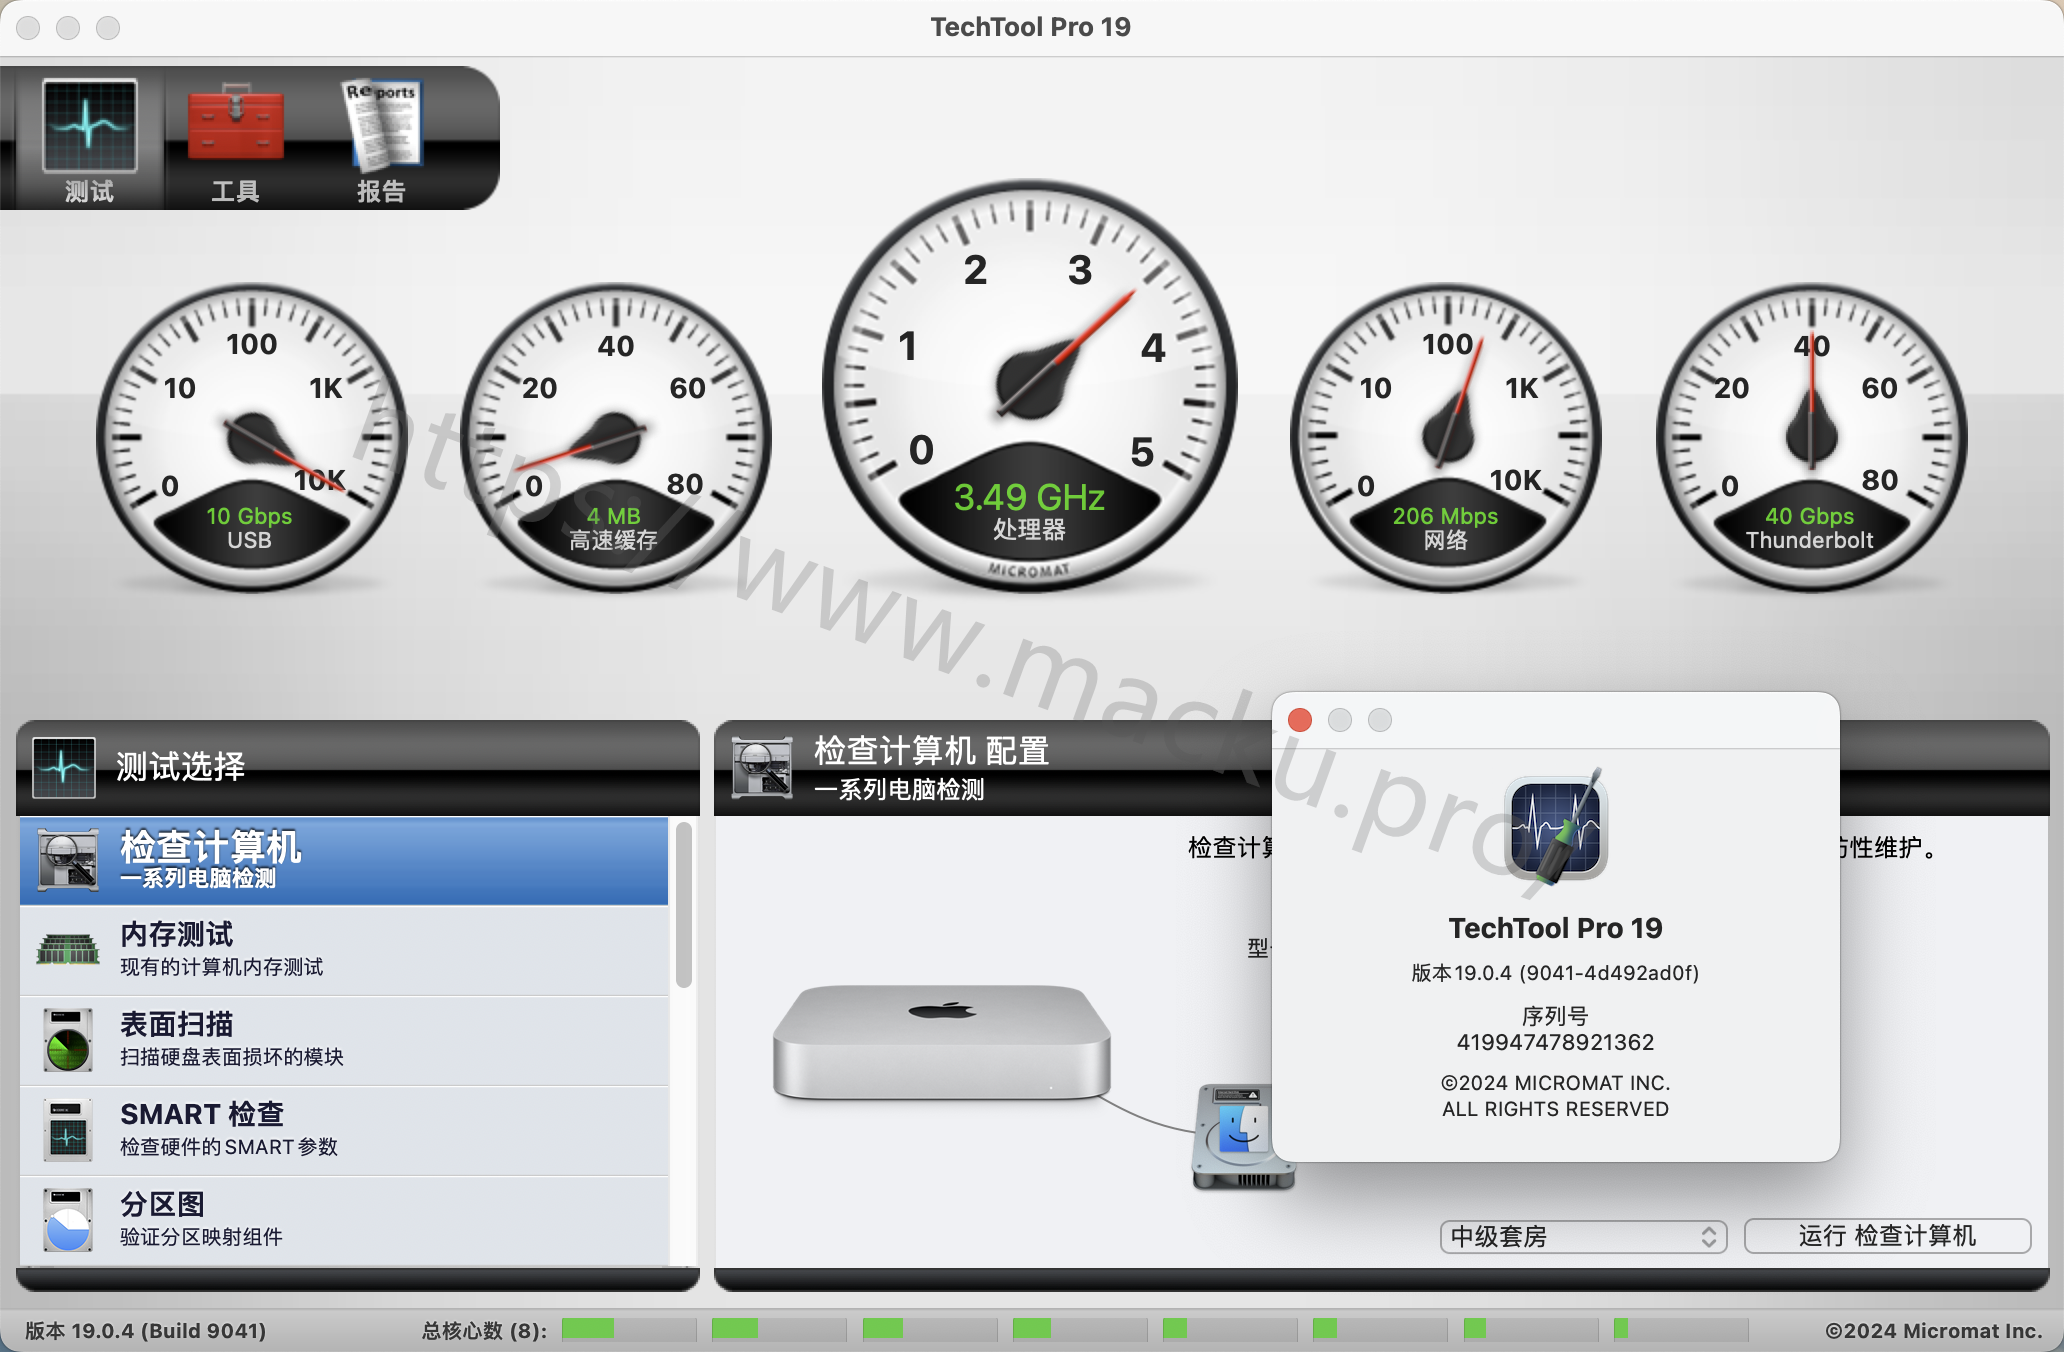Select the 内存测试 test row
The height and width of the screenshot is (1352, 2064).
pos(344,950)
